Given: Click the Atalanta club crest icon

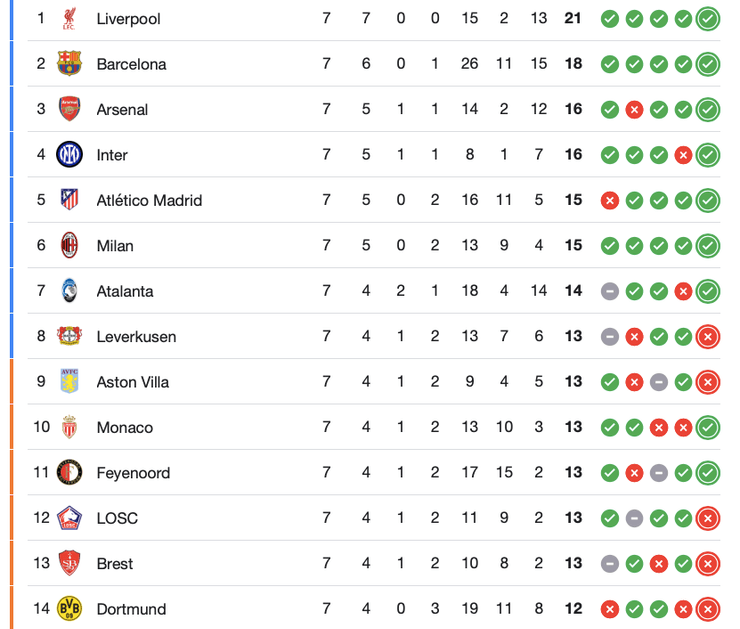Looking at the screenshot, I should [x=69, y=291].
